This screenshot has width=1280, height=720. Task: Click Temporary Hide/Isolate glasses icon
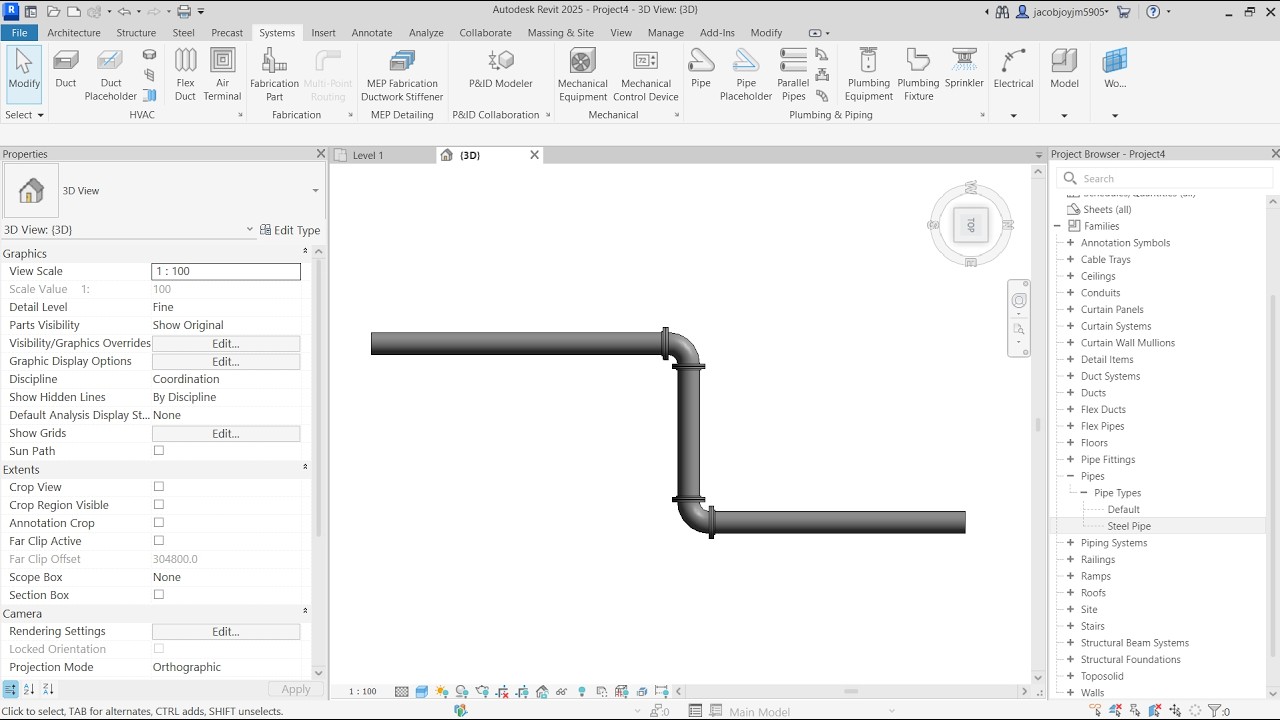tap(562, 691)
